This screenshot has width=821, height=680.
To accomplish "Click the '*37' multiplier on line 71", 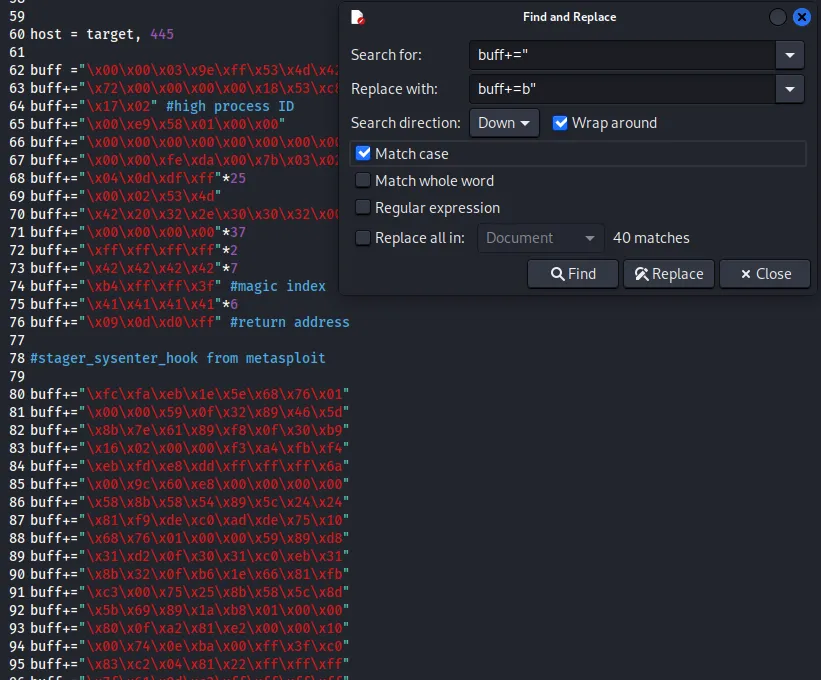I will click(234, 232).
